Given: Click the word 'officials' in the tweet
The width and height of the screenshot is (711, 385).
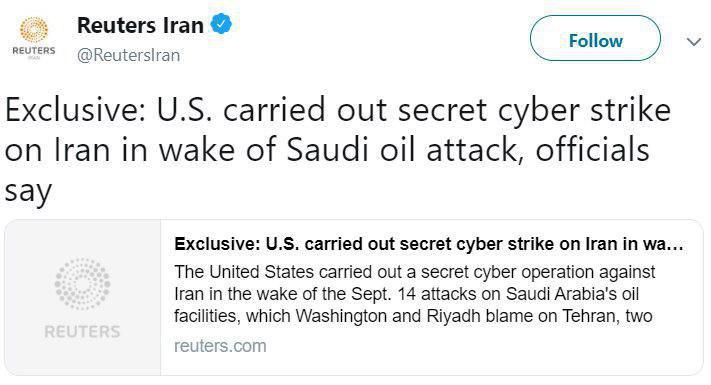Looking at the screenshot, I should (592, 149).
